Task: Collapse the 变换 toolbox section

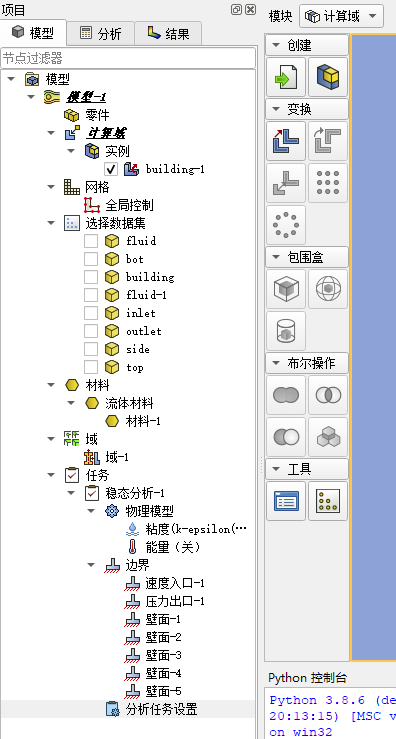Action: [275, 109]
